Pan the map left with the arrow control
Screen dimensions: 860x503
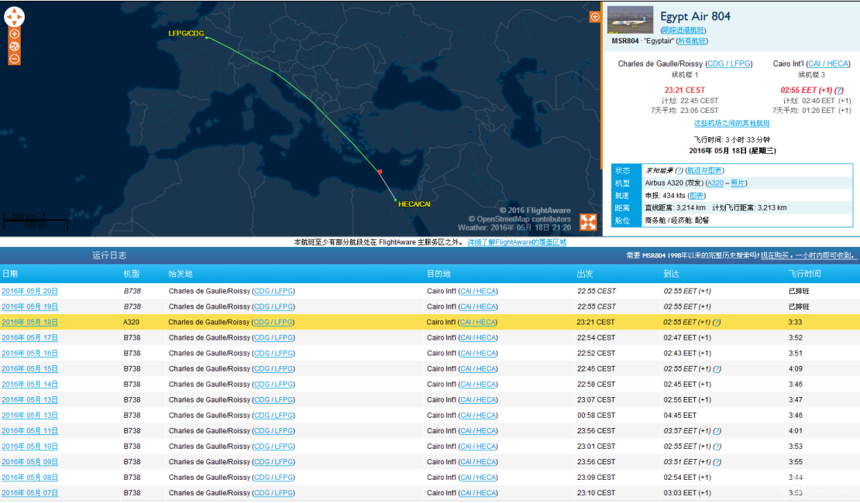point(7,17)
